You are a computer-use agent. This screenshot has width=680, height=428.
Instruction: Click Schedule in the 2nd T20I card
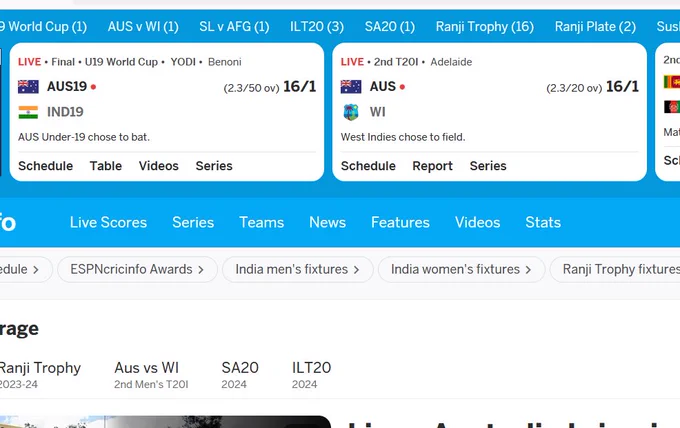pyautogui.click(x=368, y=166)
